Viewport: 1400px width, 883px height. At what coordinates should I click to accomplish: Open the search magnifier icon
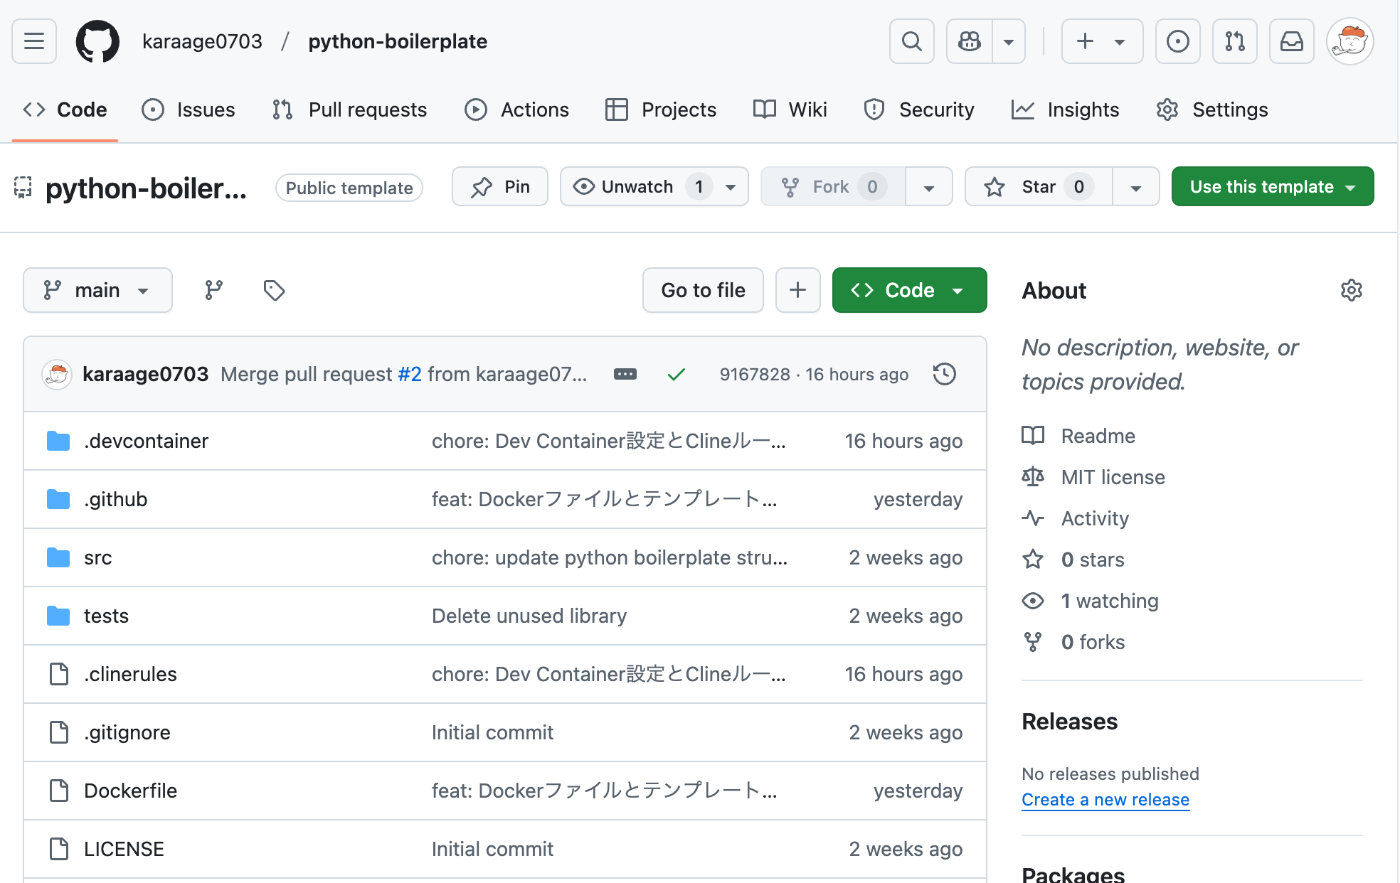912,41
